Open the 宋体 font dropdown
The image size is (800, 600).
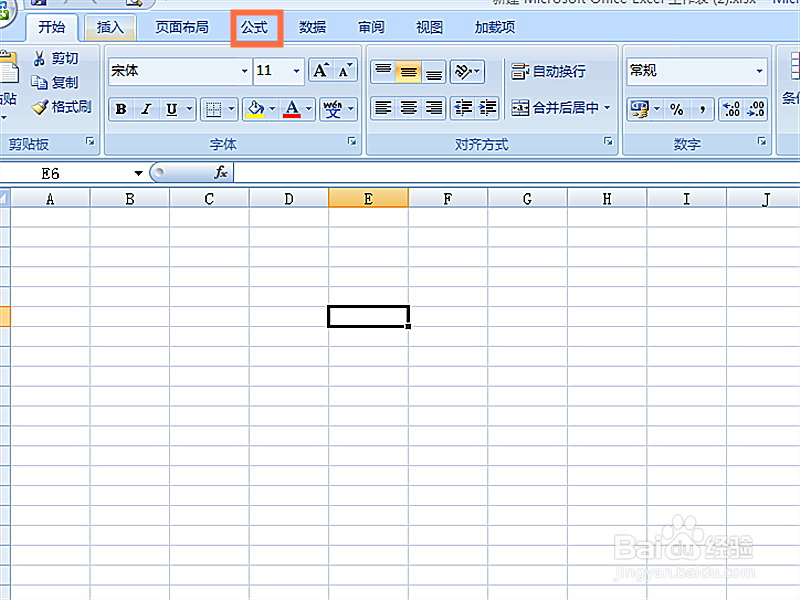(245, 71)
